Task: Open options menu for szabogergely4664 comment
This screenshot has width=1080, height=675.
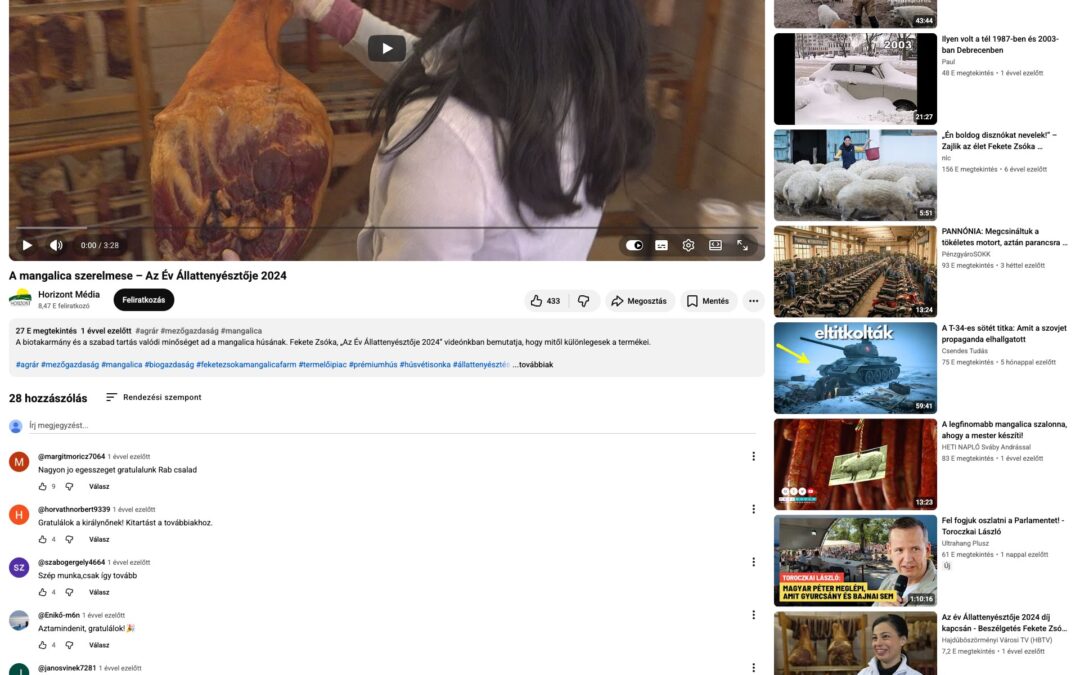Action: (754, 562)
